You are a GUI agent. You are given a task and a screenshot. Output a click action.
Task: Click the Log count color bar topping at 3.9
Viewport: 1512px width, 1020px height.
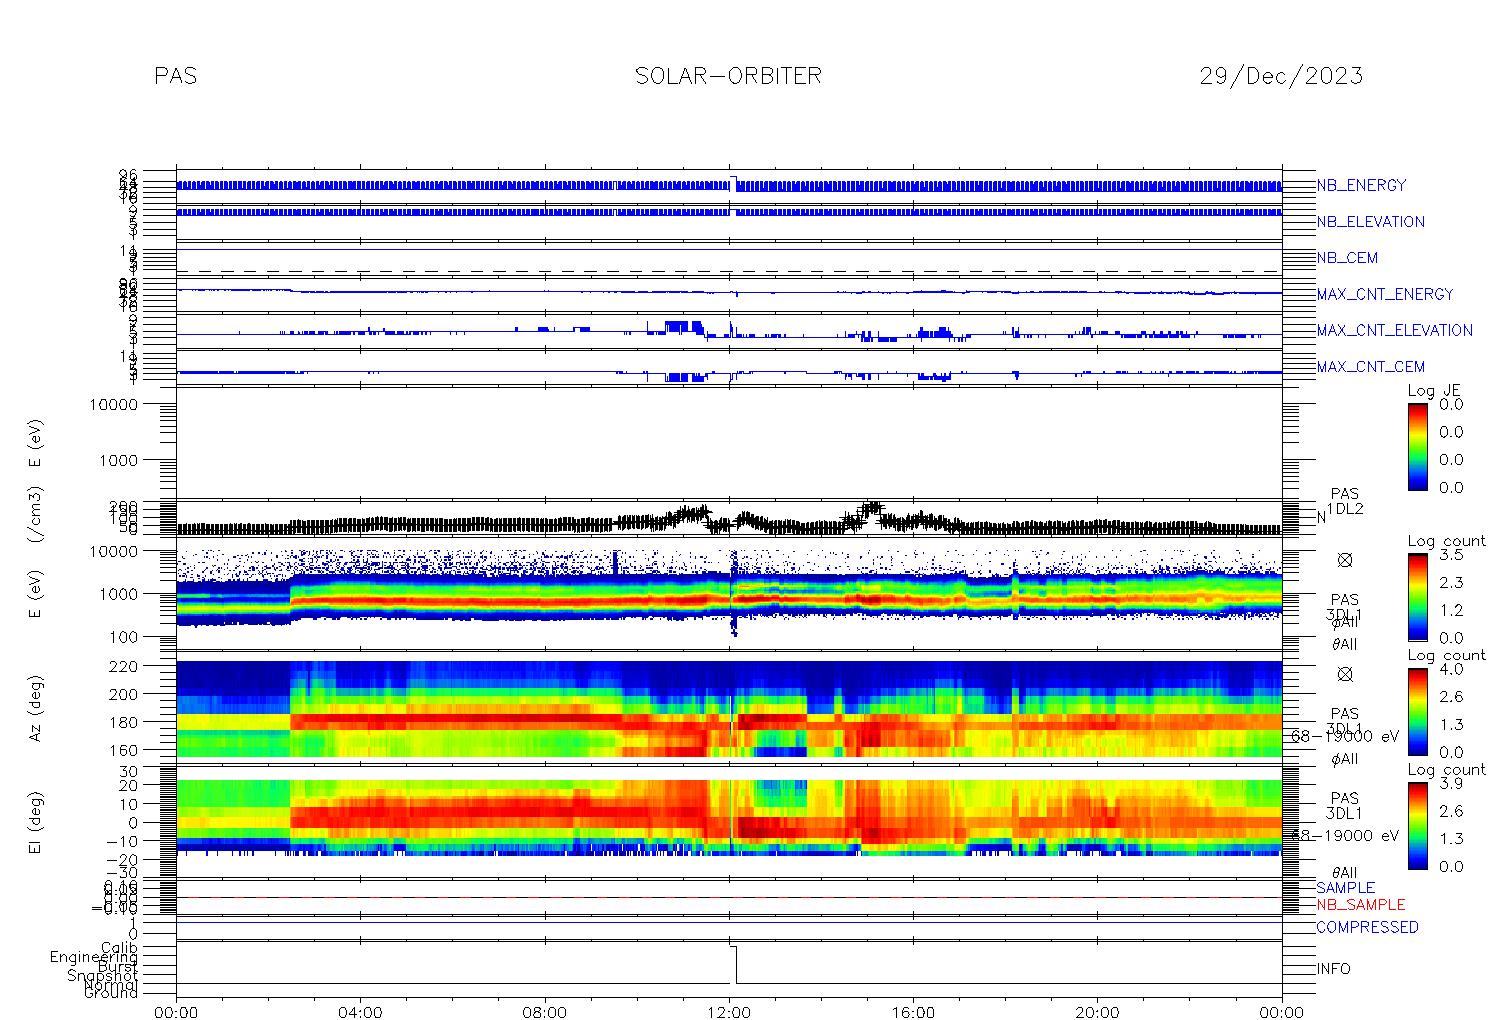click(x=1418, y=825)
